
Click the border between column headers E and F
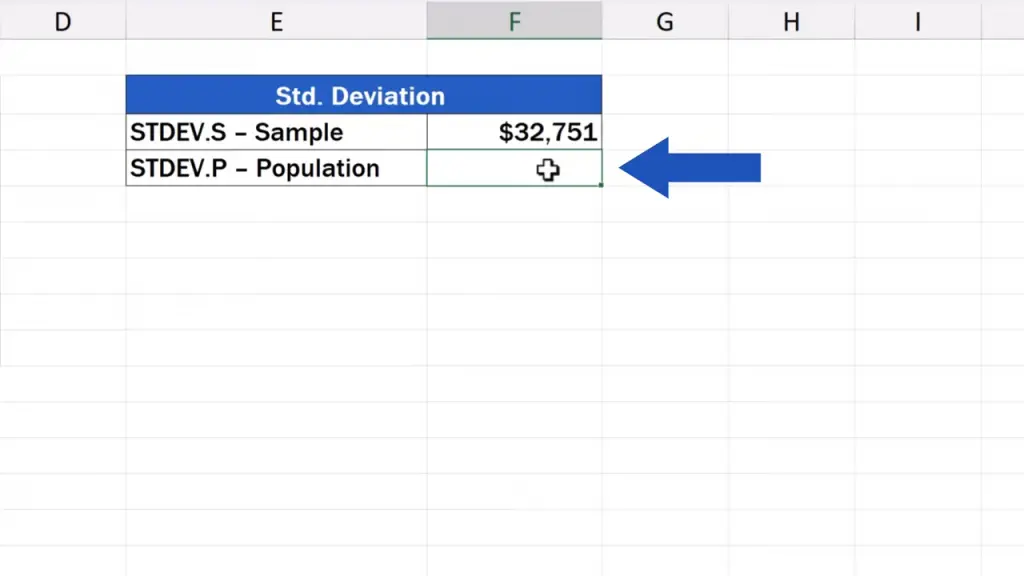[427, 21]
